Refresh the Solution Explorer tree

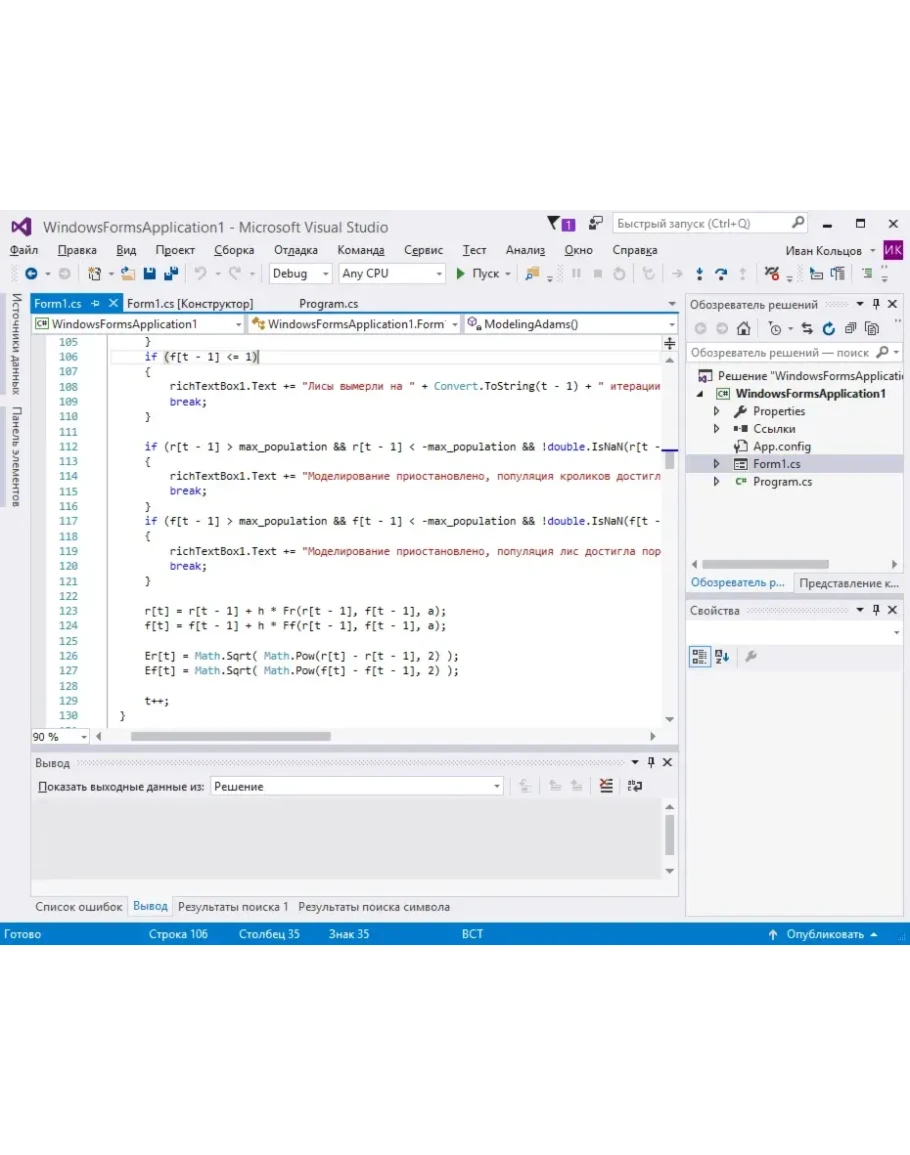click(828, 328)
